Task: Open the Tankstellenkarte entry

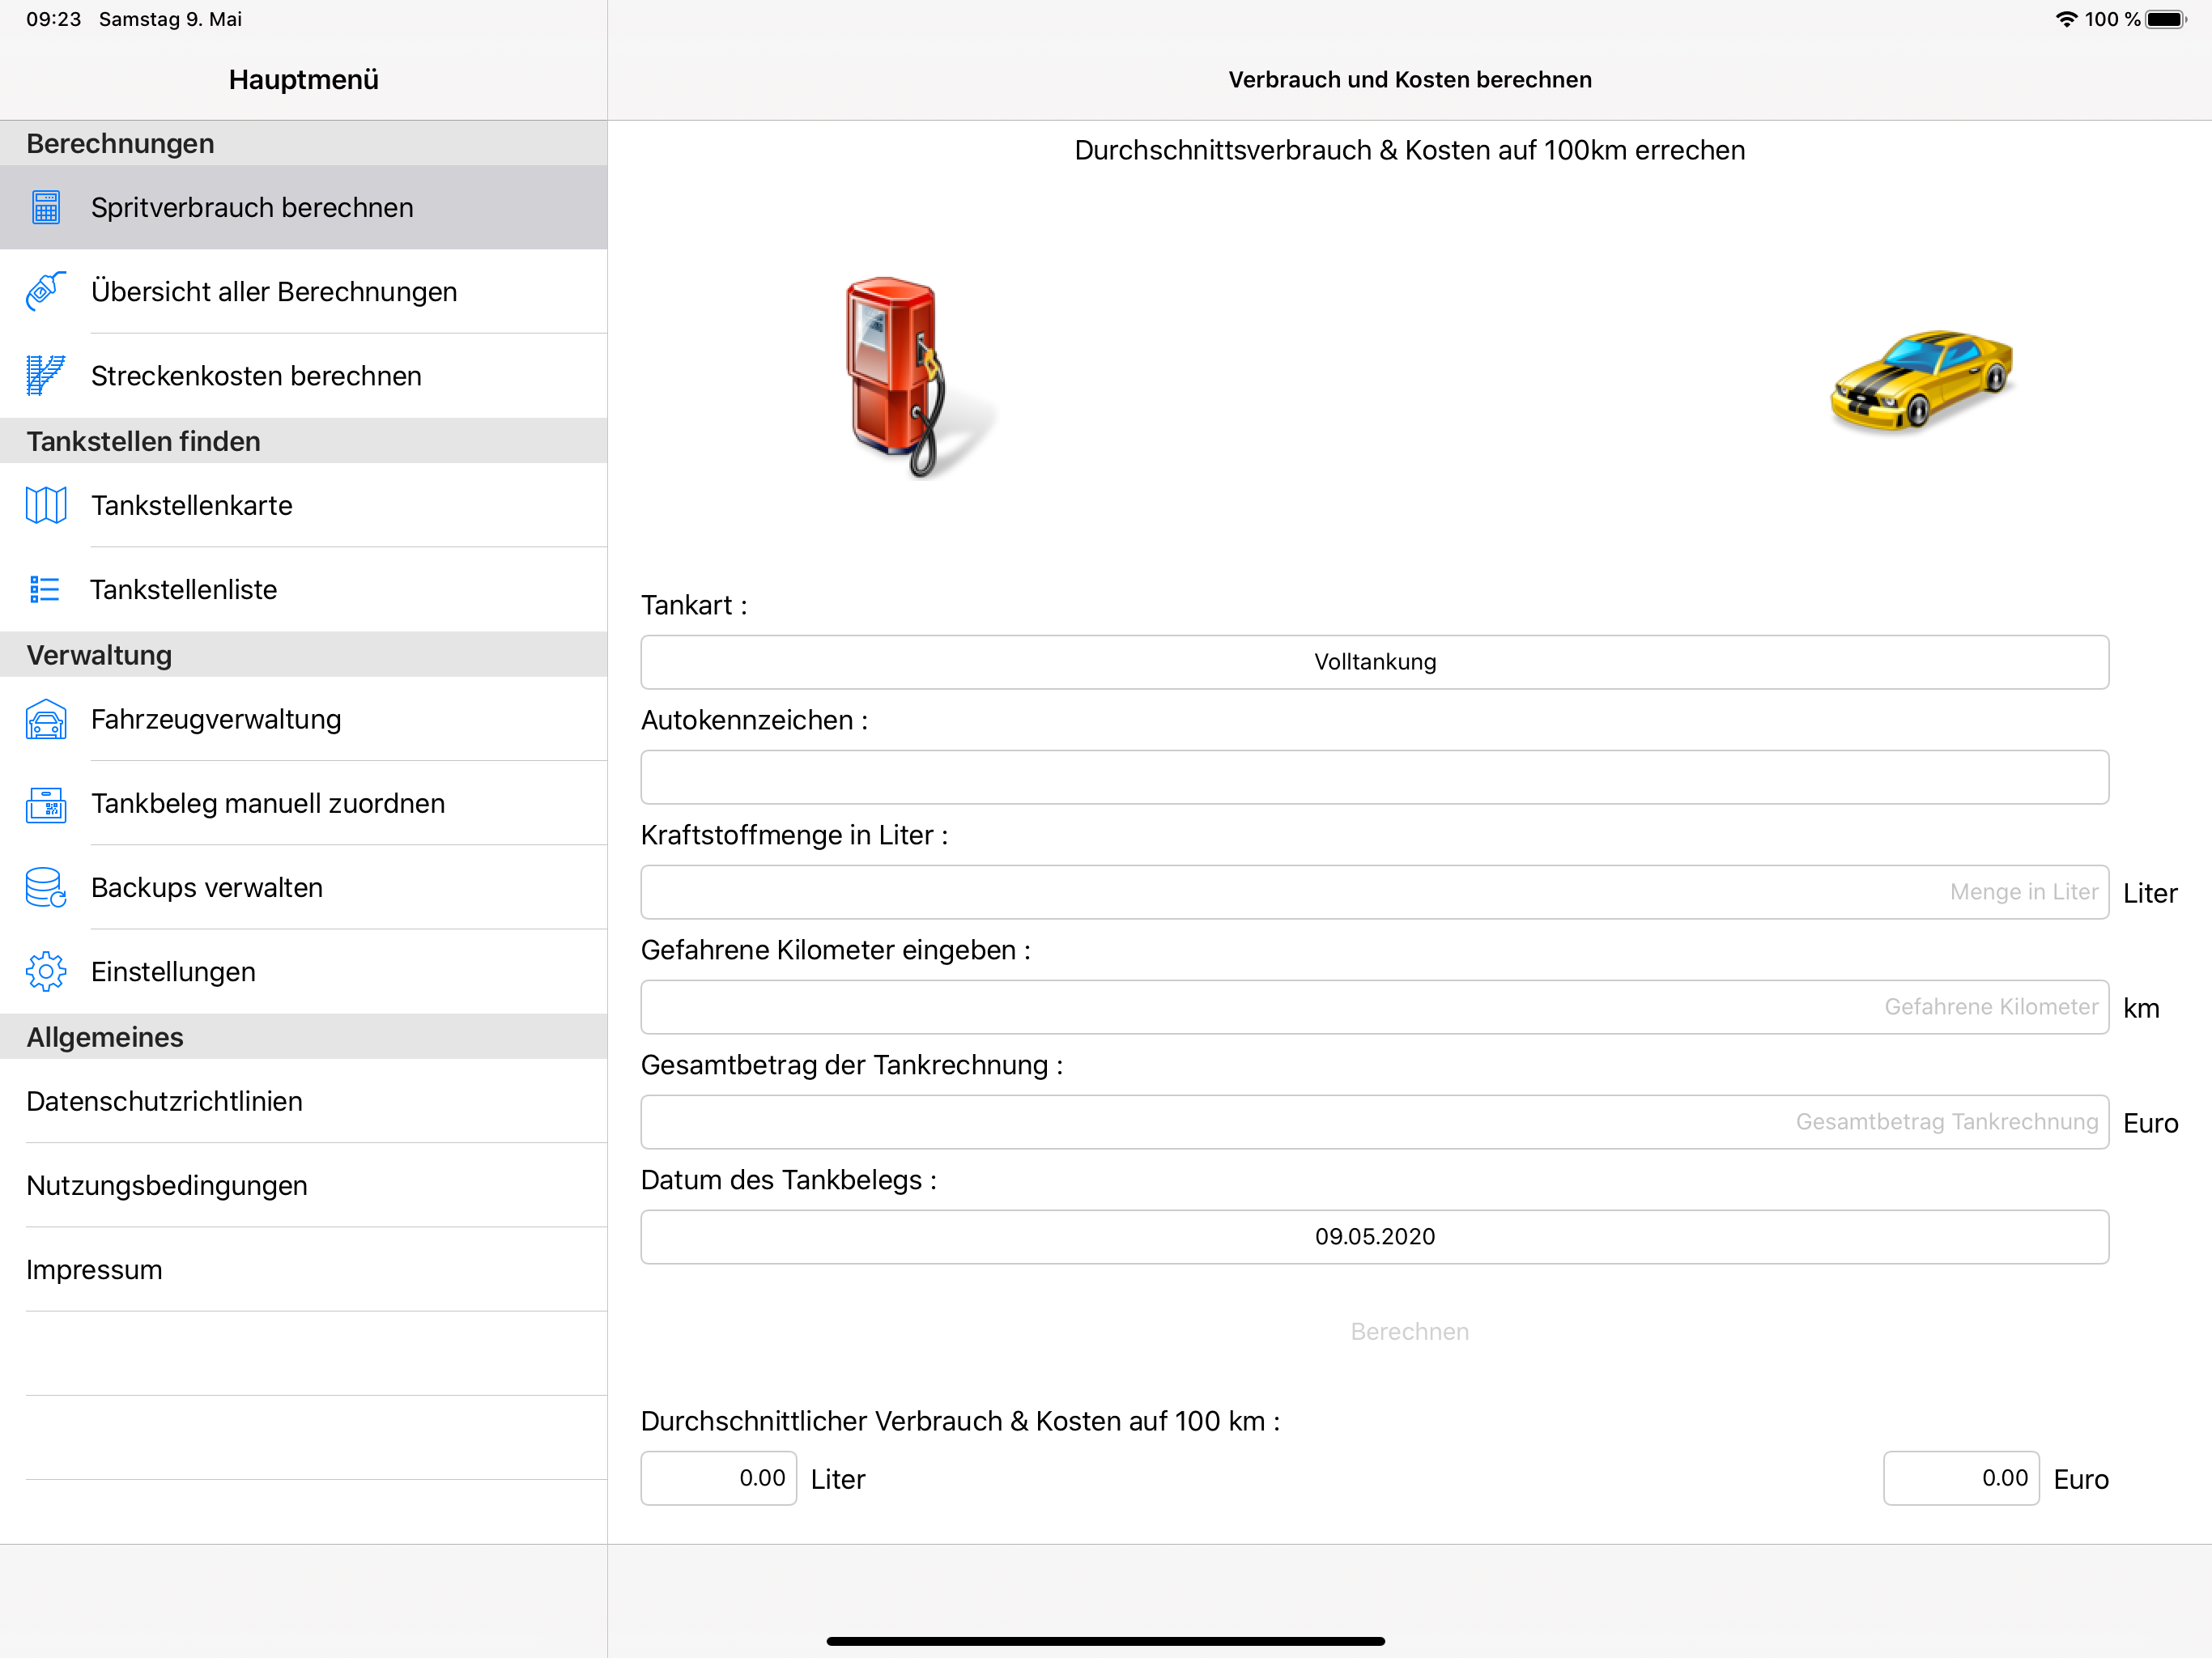Action: [304, 505]
